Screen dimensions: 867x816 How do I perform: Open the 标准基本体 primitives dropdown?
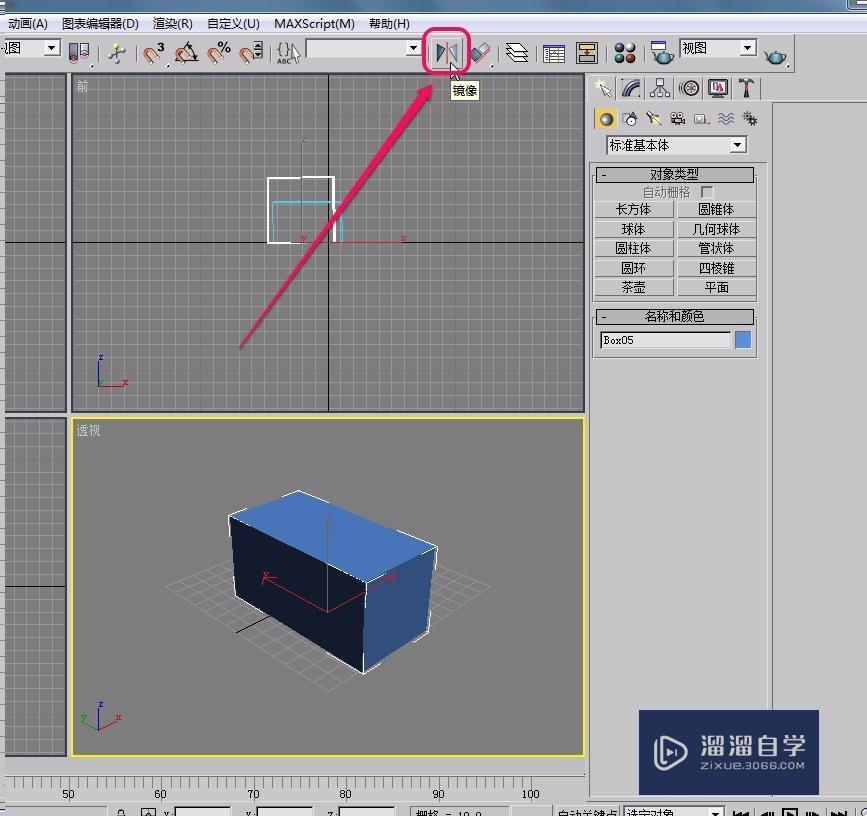pyautogui.click(x=675, y=144)
